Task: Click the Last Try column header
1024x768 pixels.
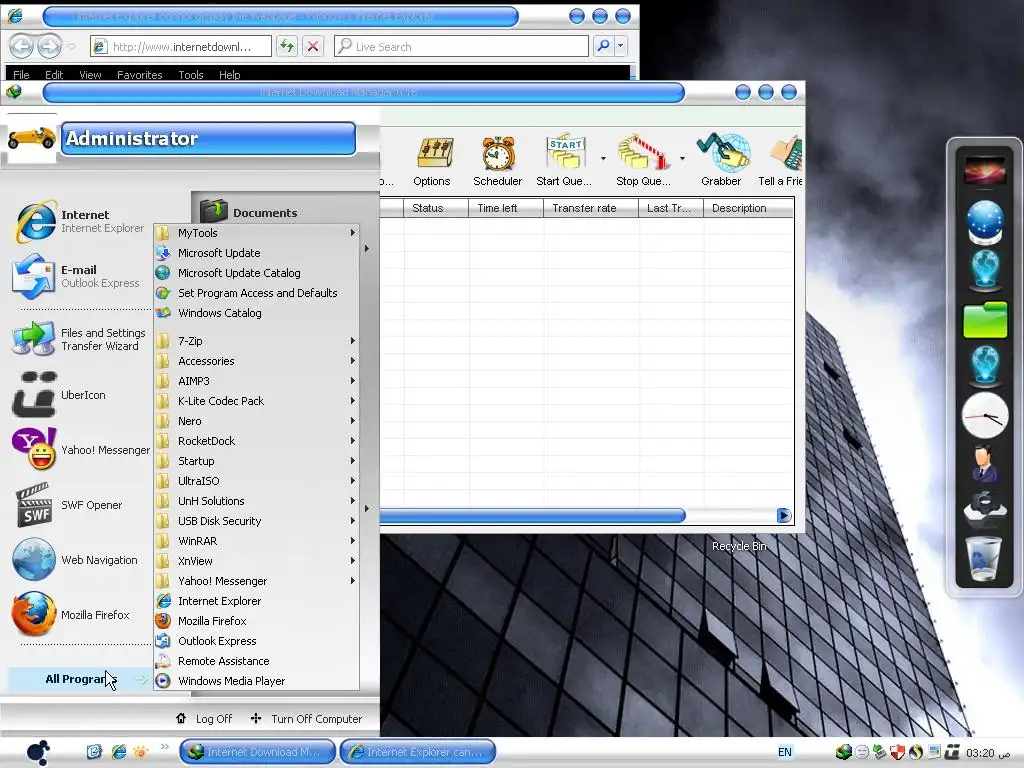Action: coord(671,208)
